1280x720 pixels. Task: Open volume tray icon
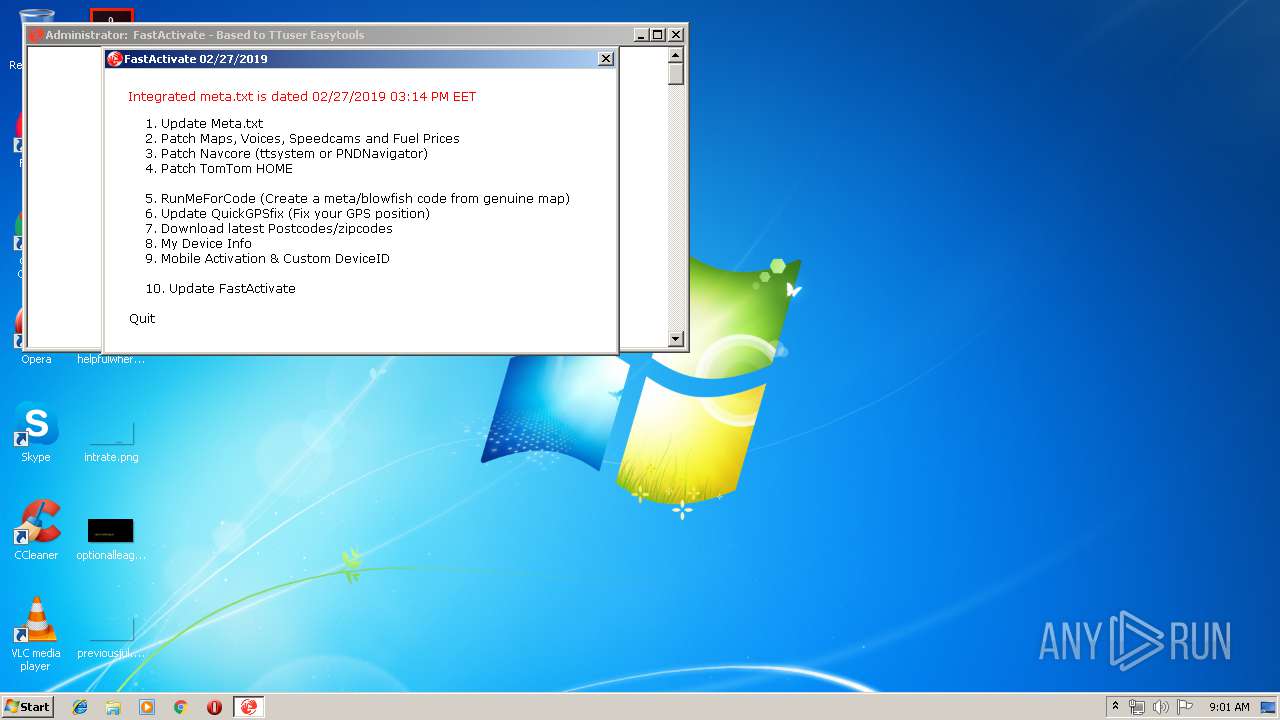[1161, 707]
